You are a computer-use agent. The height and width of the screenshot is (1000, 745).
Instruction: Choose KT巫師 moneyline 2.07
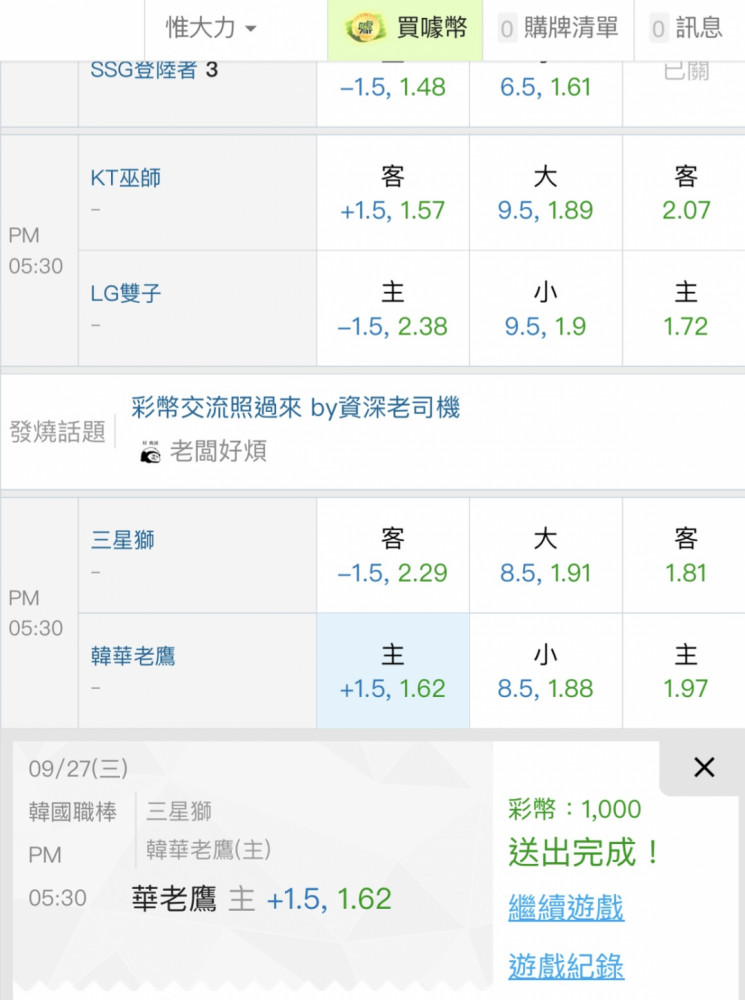(684, 193)
